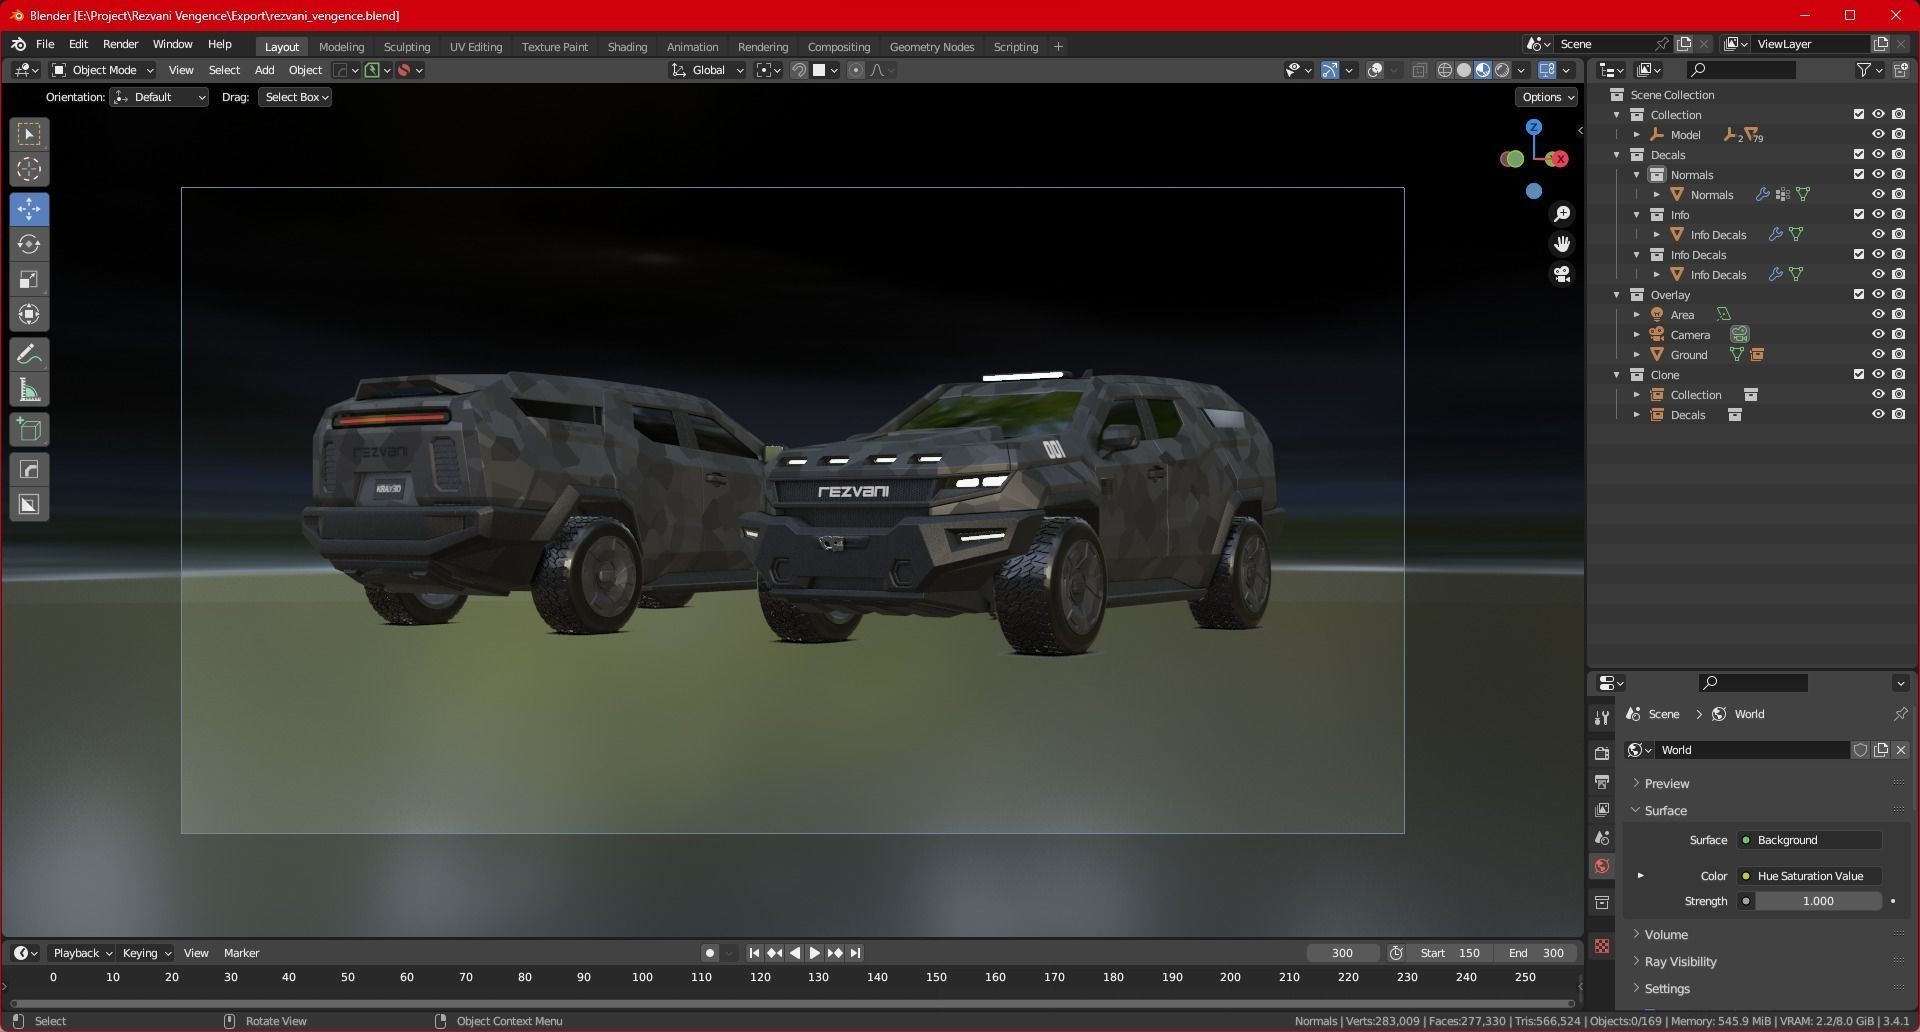Toggle auto keying record button

coord(709,953)
